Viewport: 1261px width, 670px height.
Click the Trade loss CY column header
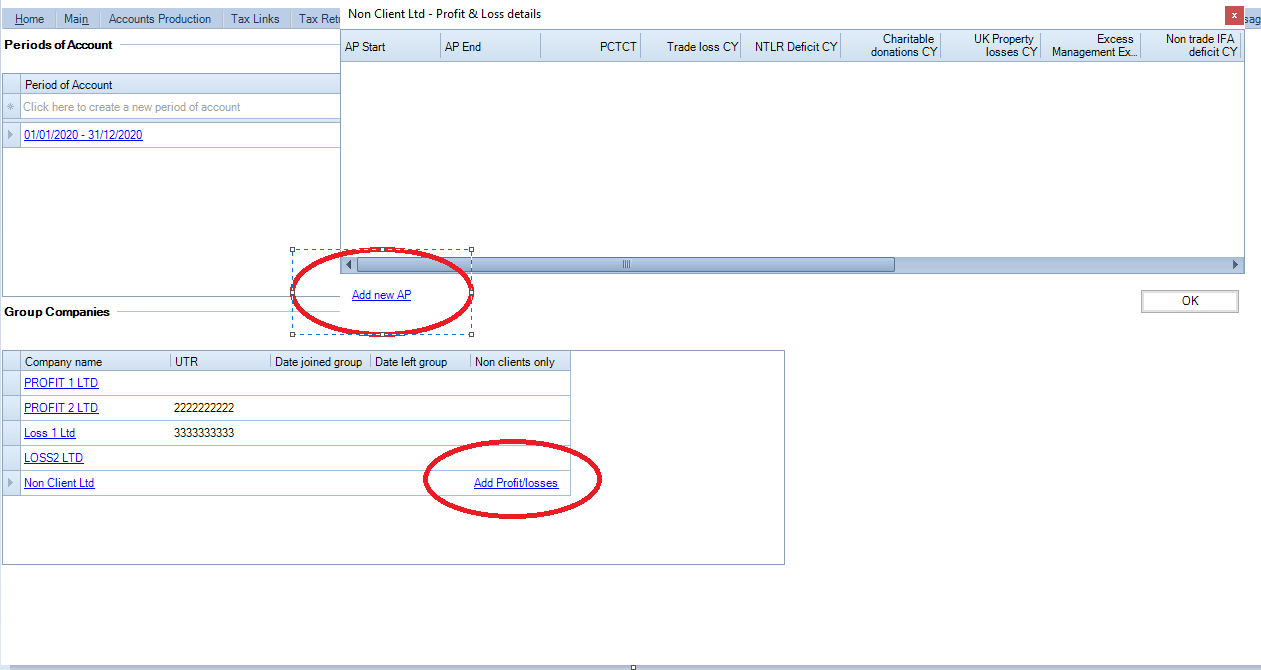691,46
